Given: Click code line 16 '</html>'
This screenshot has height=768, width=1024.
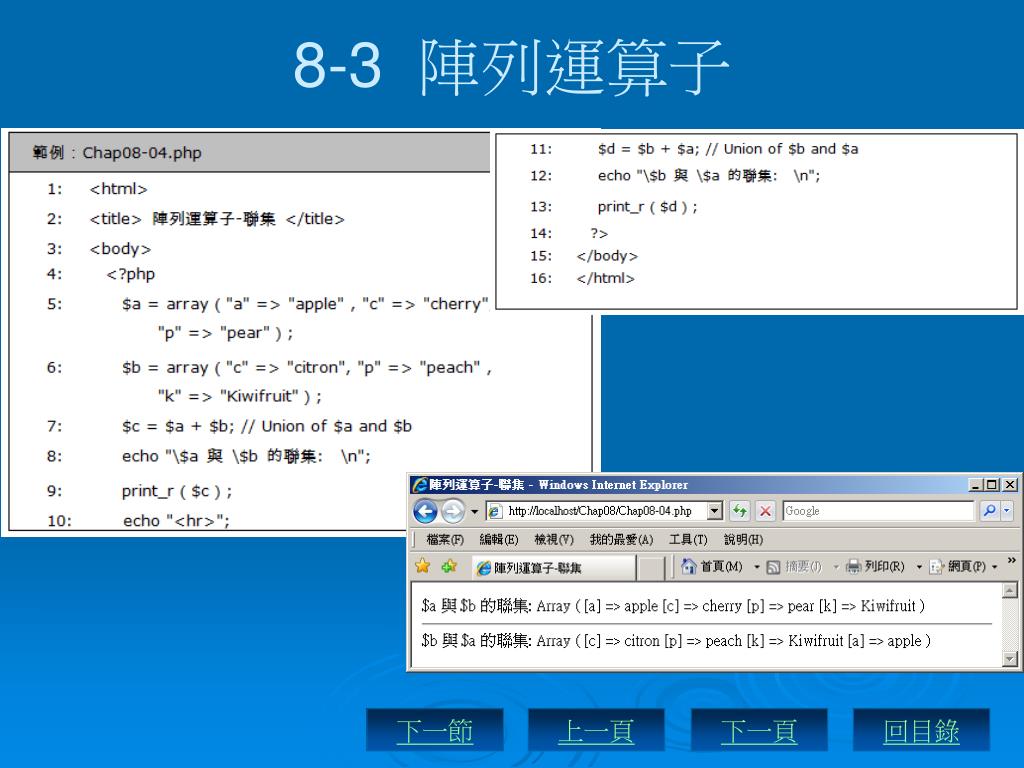Looking at the screenshot, I should (605, 278).
